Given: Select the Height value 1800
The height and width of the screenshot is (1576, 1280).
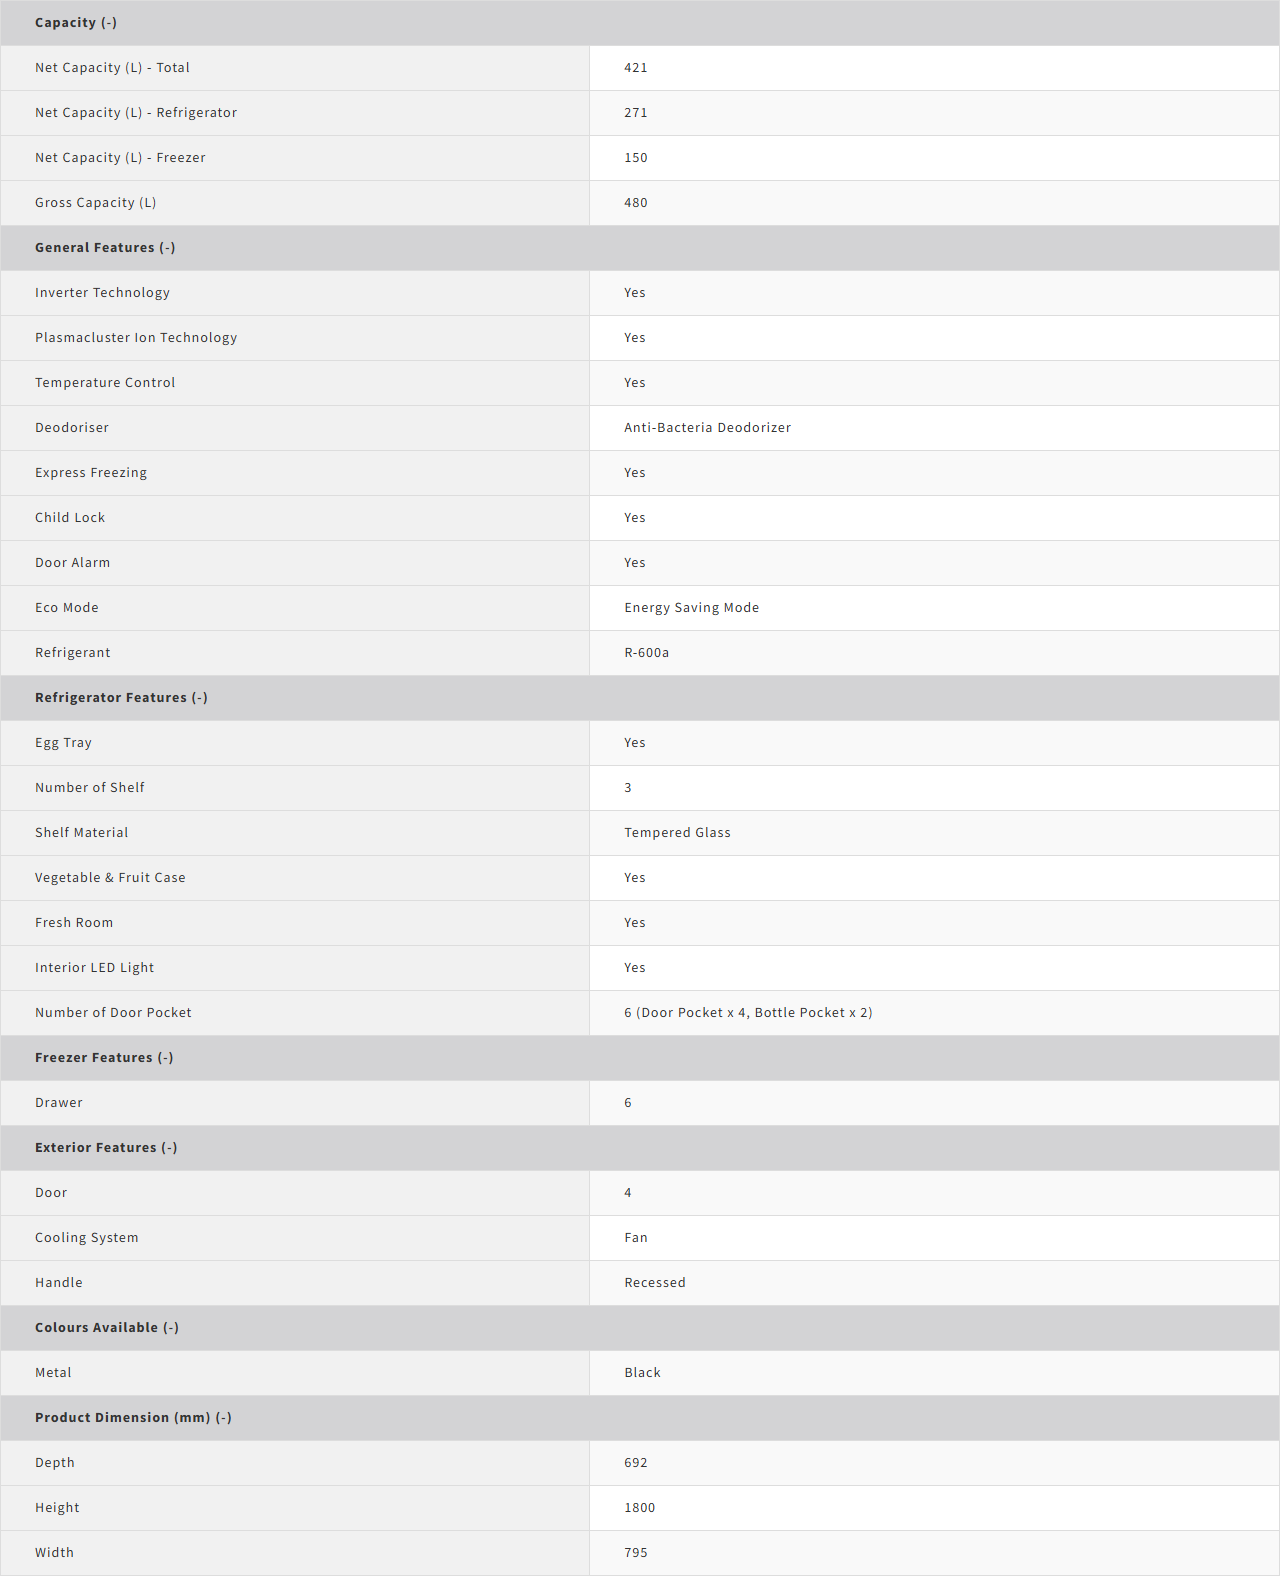Looking at the screenshot, I should 639,1508.
